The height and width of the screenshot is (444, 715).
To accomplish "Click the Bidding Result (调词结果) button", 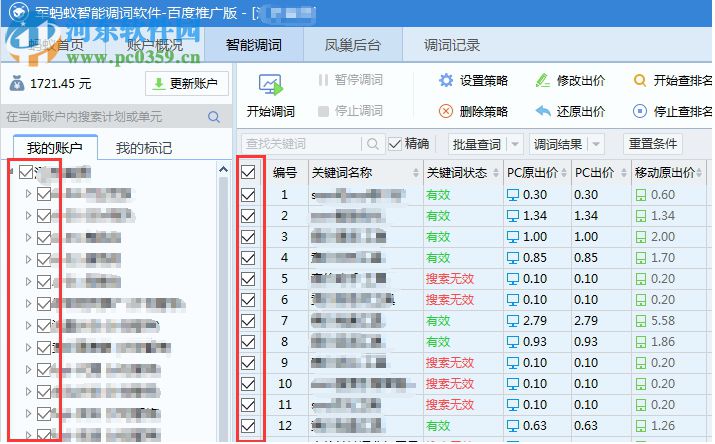I will 558,145.
